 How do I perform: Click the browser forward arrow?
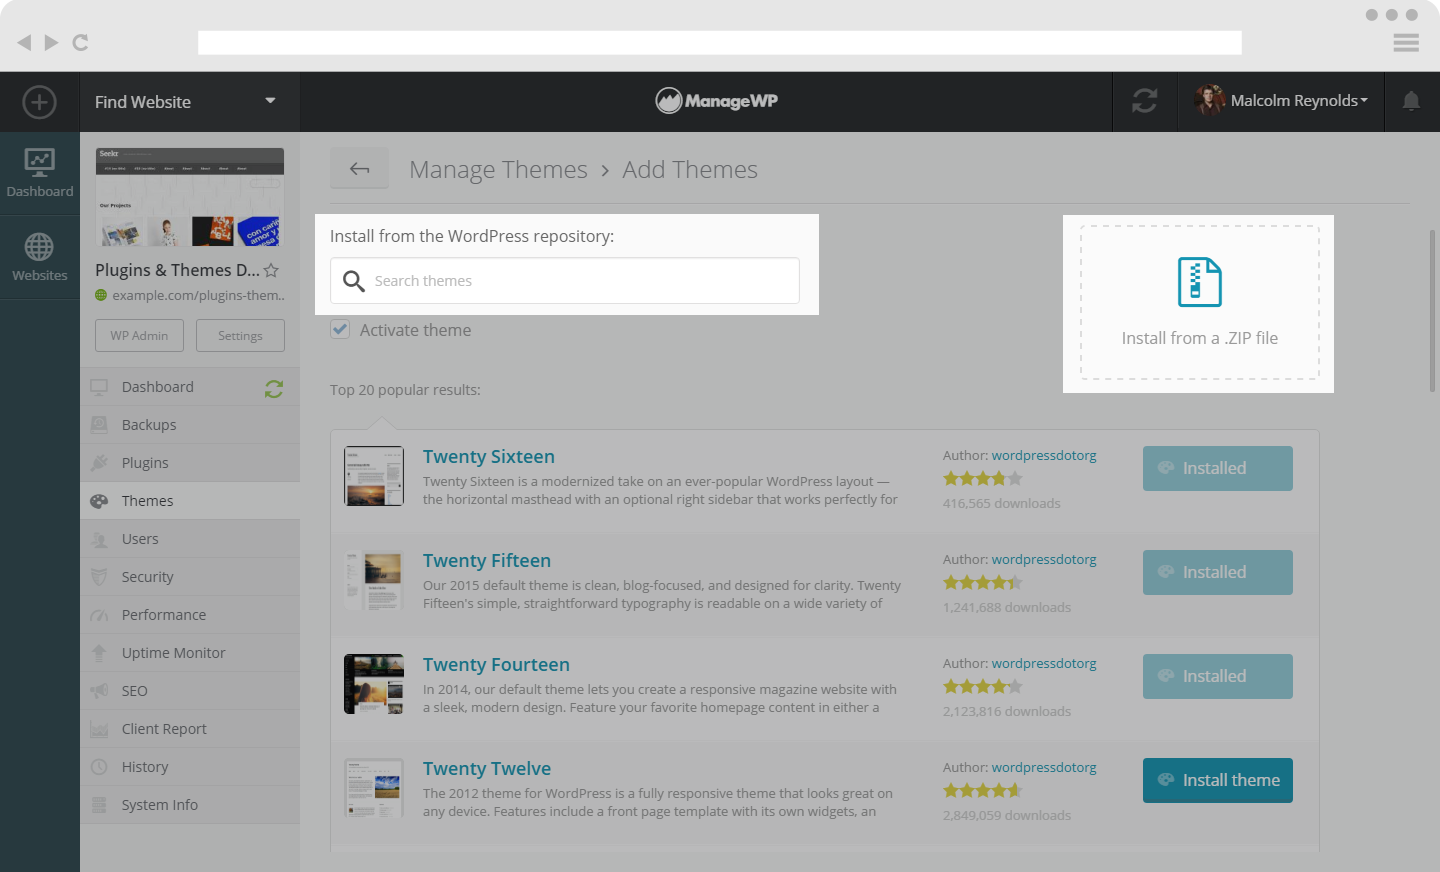click(51, 42)
